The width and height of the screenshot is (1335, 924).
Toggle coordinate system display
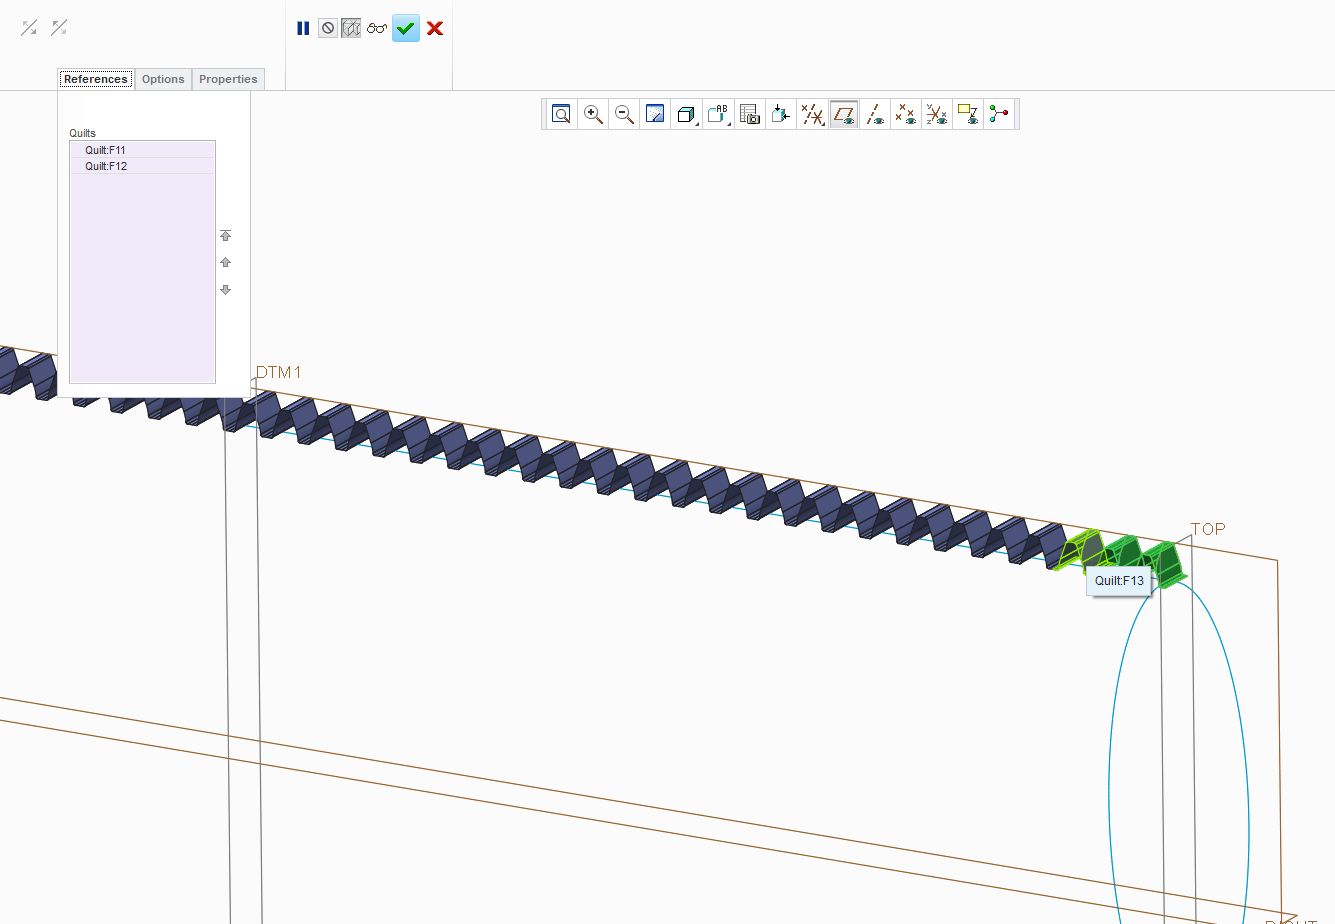coord(937,114)
